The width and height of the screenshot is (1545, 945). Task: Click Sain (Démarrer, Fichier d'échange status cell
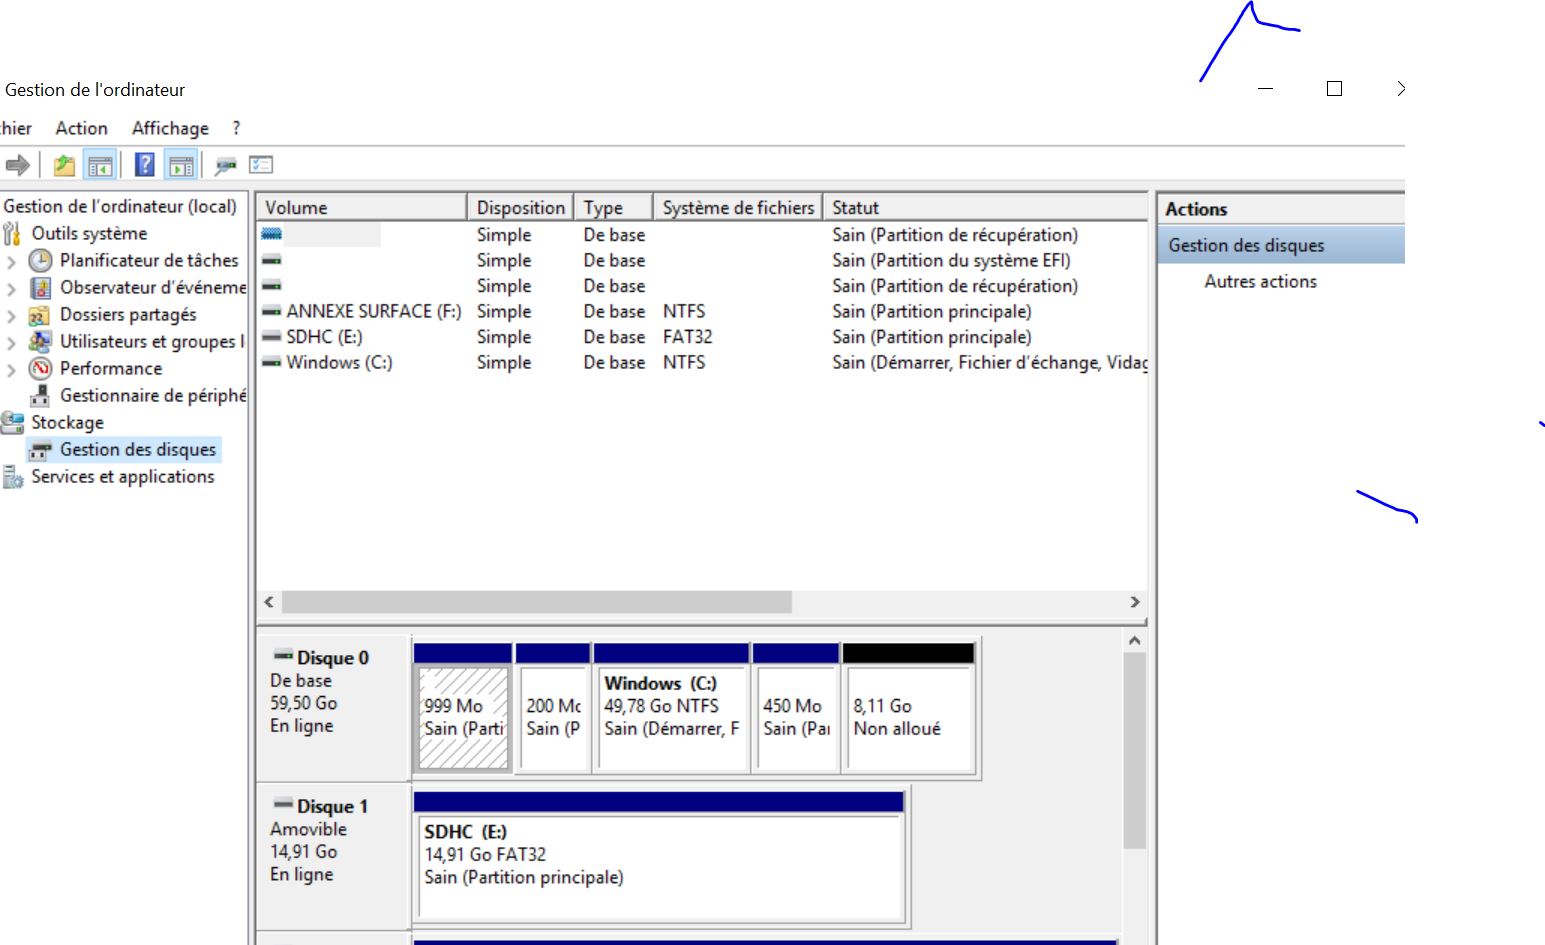990,362
